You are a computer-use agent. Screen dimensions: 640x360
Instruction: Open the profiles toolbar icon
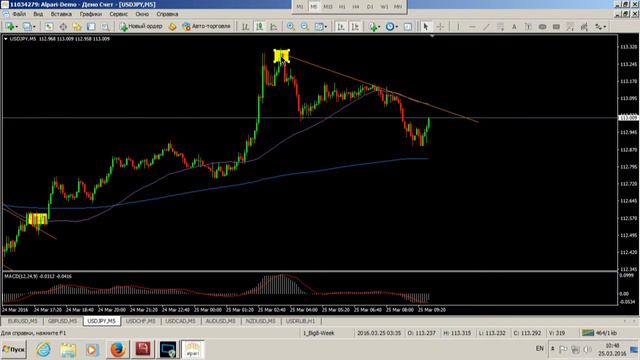click(x=27, y=27)
